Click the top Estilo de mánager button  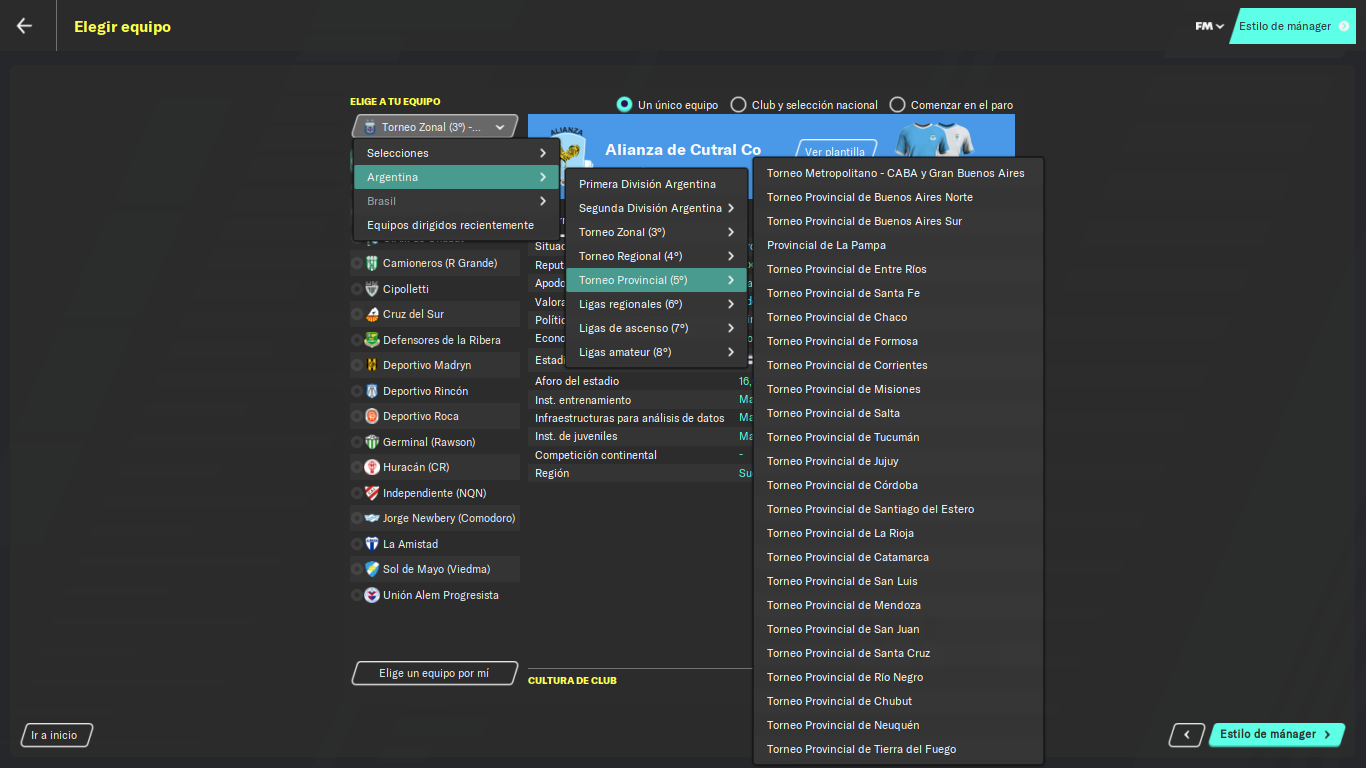[x=1293, y=26]
